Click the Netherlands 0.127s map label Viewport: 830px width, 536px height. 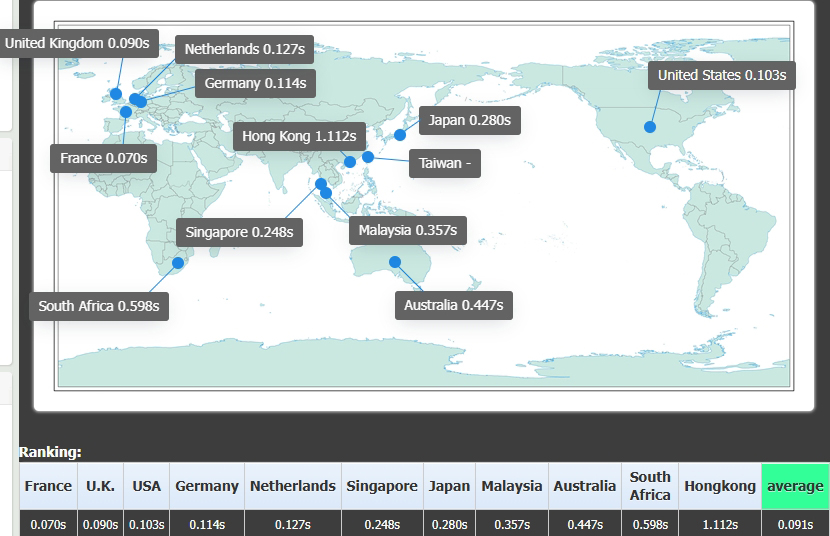tap(245, 48)
